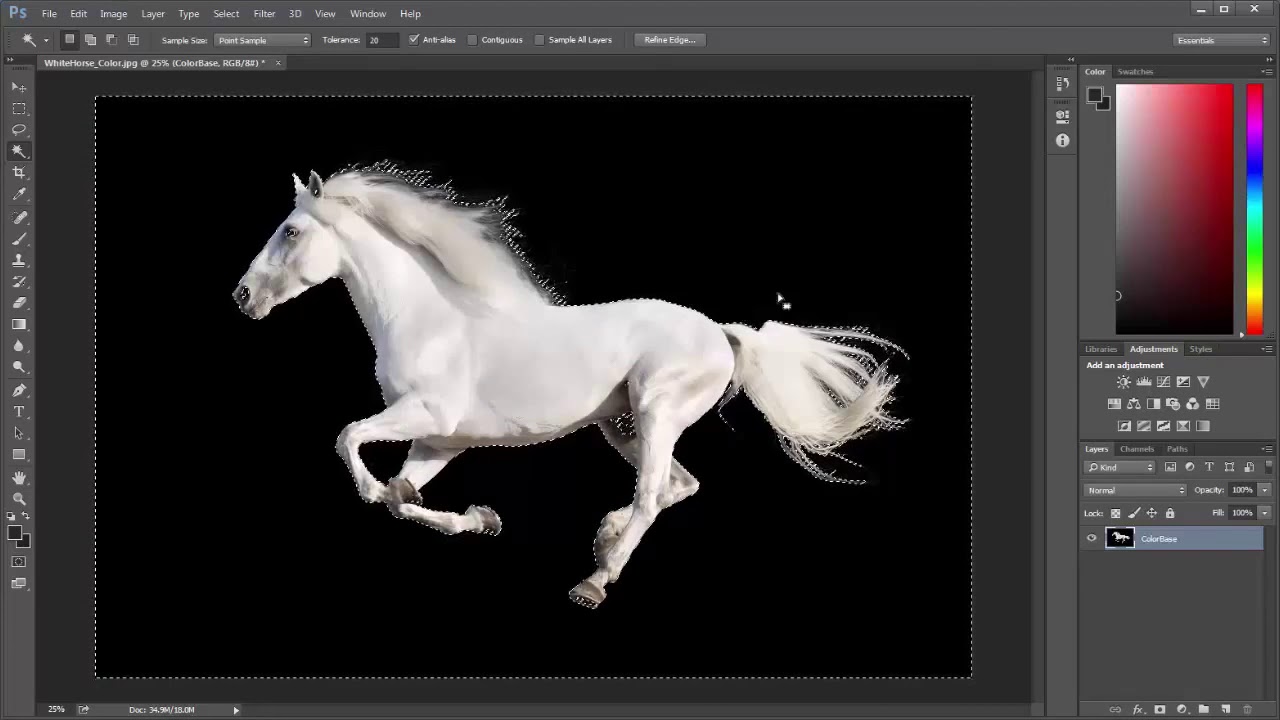Open the Fill slider dropdown arrow

1264,513
